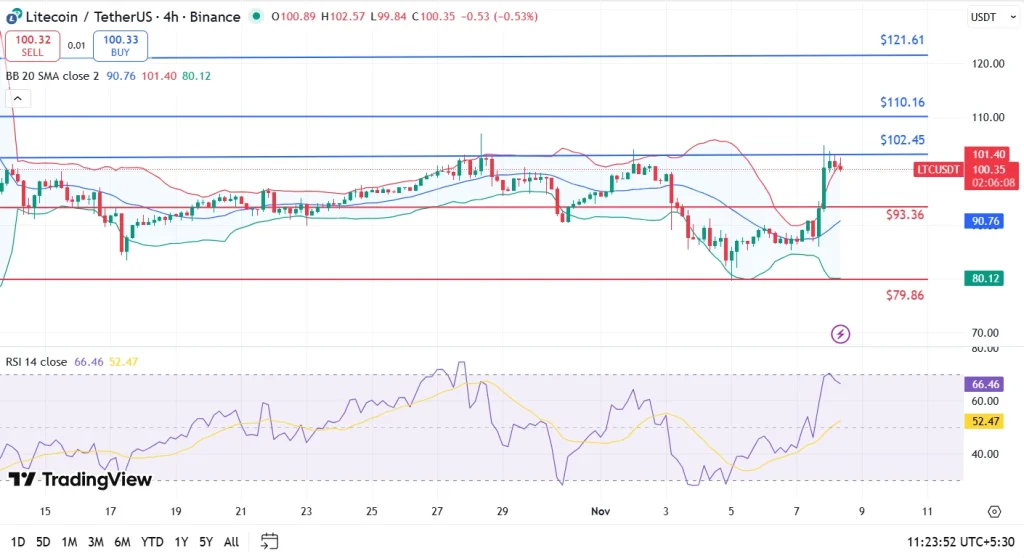The width and height of the screenshot is (1024, 558).
Task: Select the 1M time range
Action: [69, 542]
